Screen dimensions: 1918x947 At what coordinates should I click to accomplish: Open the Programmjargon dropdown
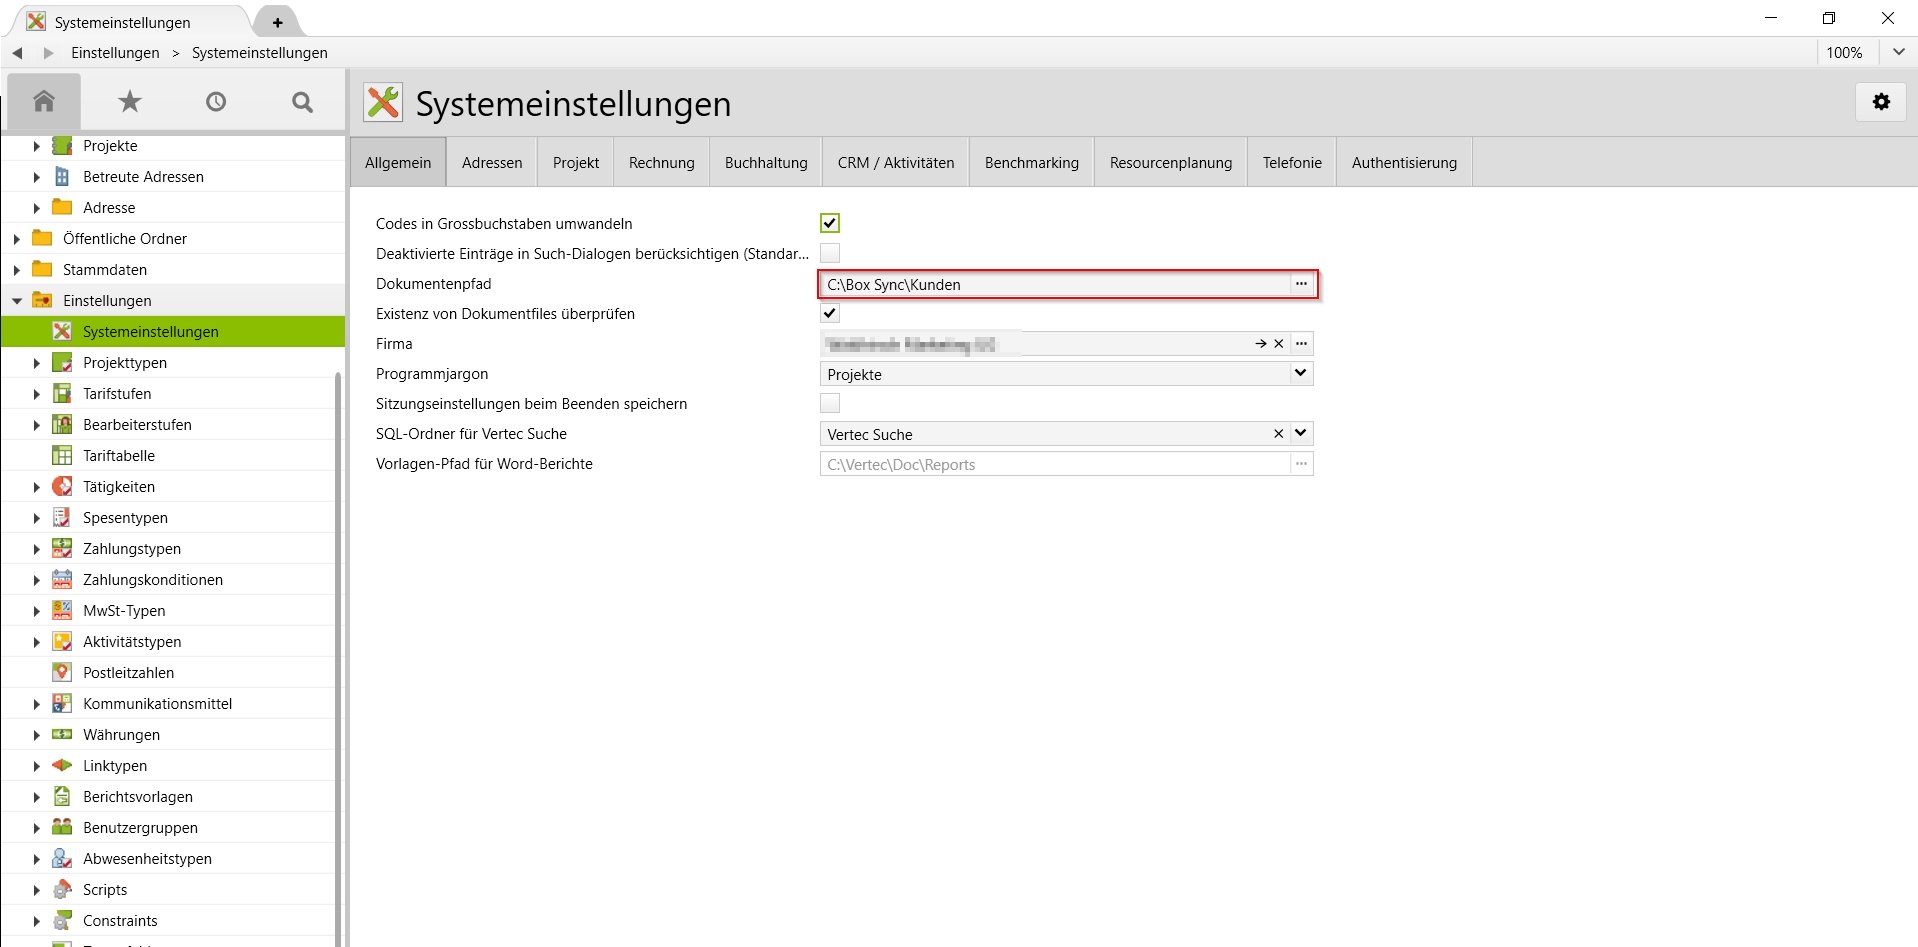click(1300, 373)
